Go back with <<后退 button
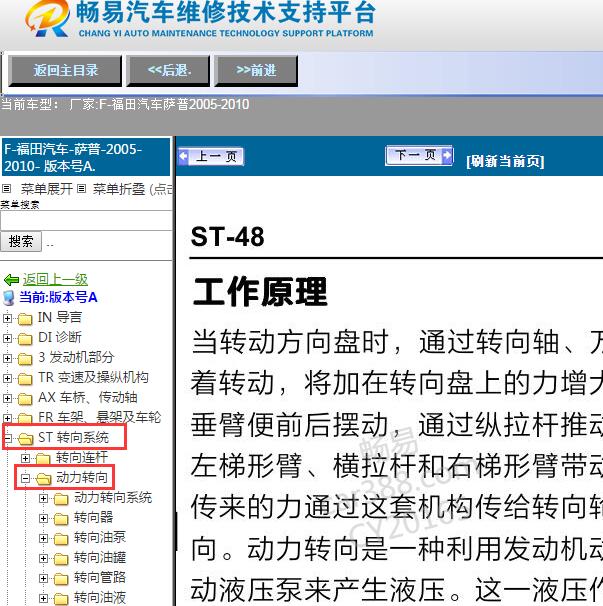The width and height of the screenshot is (603, 606). [x=169, y=70]
